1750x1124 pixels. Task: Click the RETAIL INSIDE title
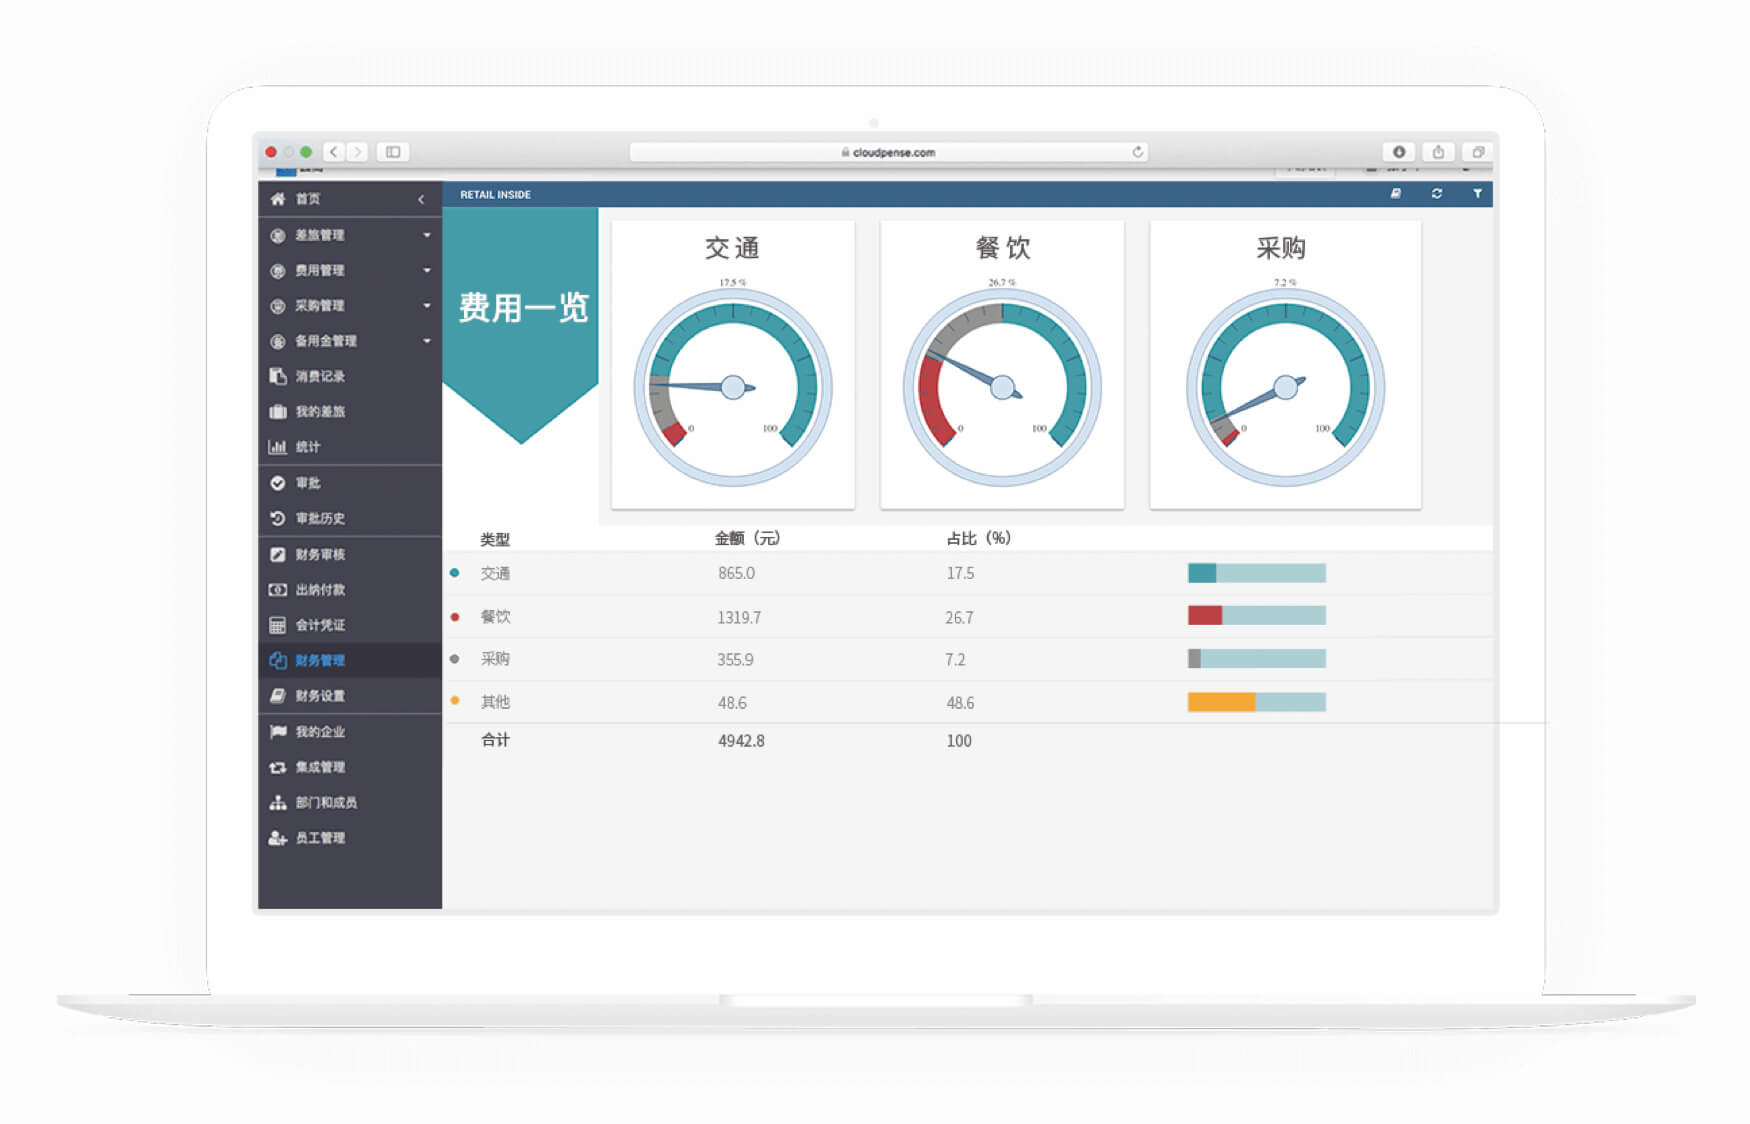tap(495, 195)
